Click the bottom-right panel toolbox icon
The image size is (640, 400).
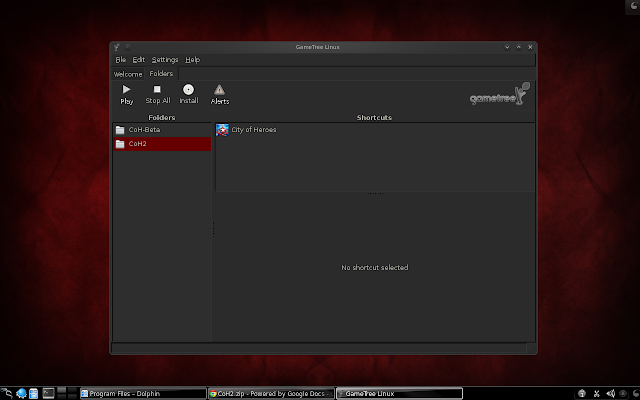(x=636, y=393)
